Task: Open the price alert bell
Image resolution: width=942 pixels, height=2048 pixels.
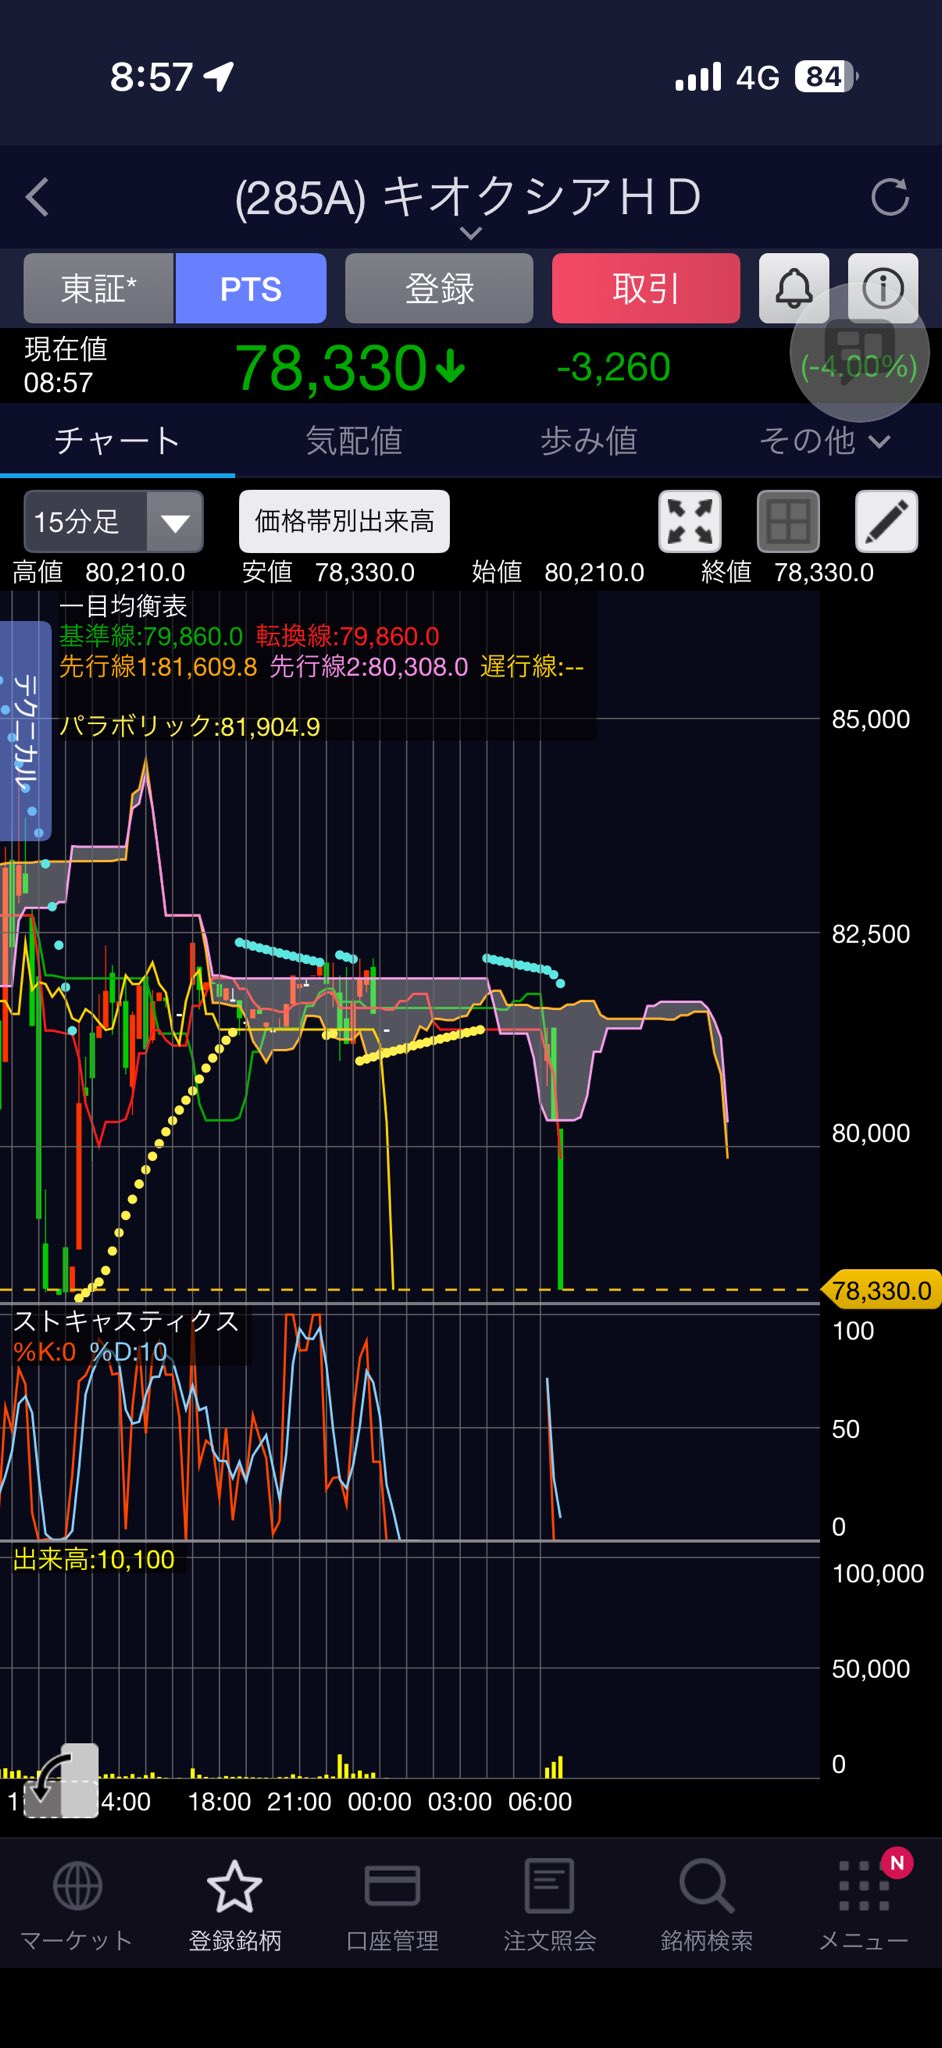Action: tap(794, 288)
